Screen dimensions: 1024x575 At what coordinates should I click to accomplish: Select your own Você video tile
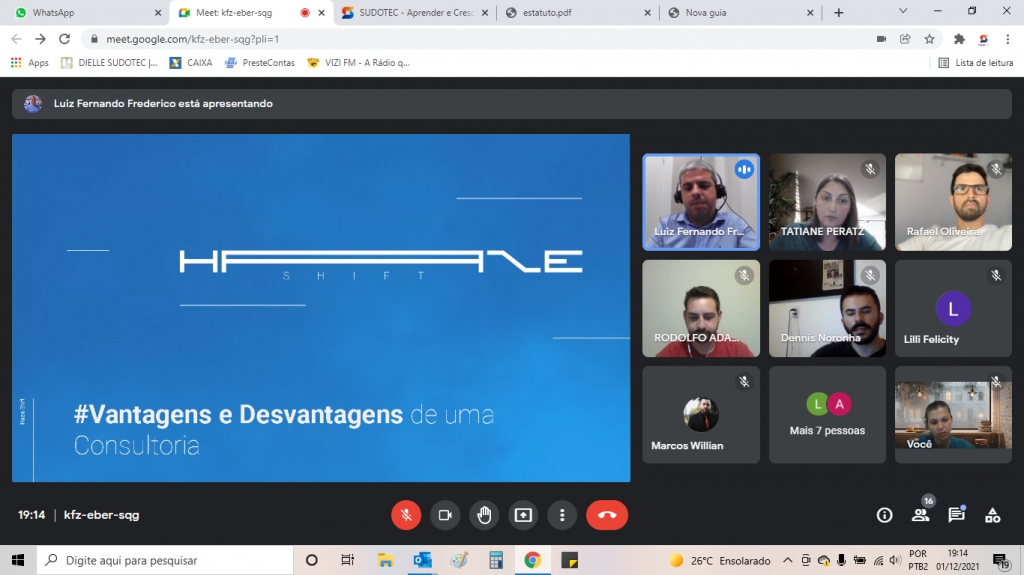pyautogui.click(x=953, y=414)
